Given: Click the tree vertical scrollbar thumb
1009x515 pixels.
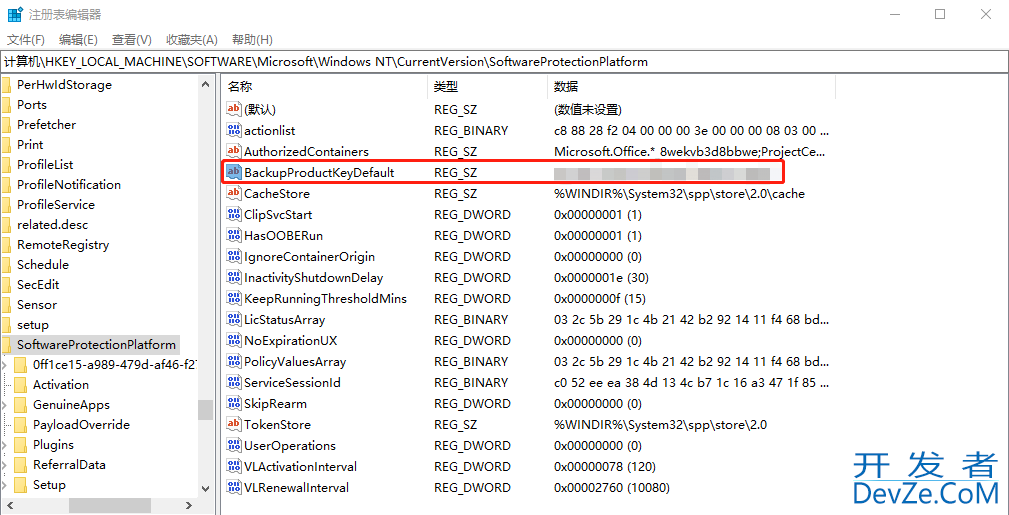Looking at the screenshot, I should click(205, 409).
